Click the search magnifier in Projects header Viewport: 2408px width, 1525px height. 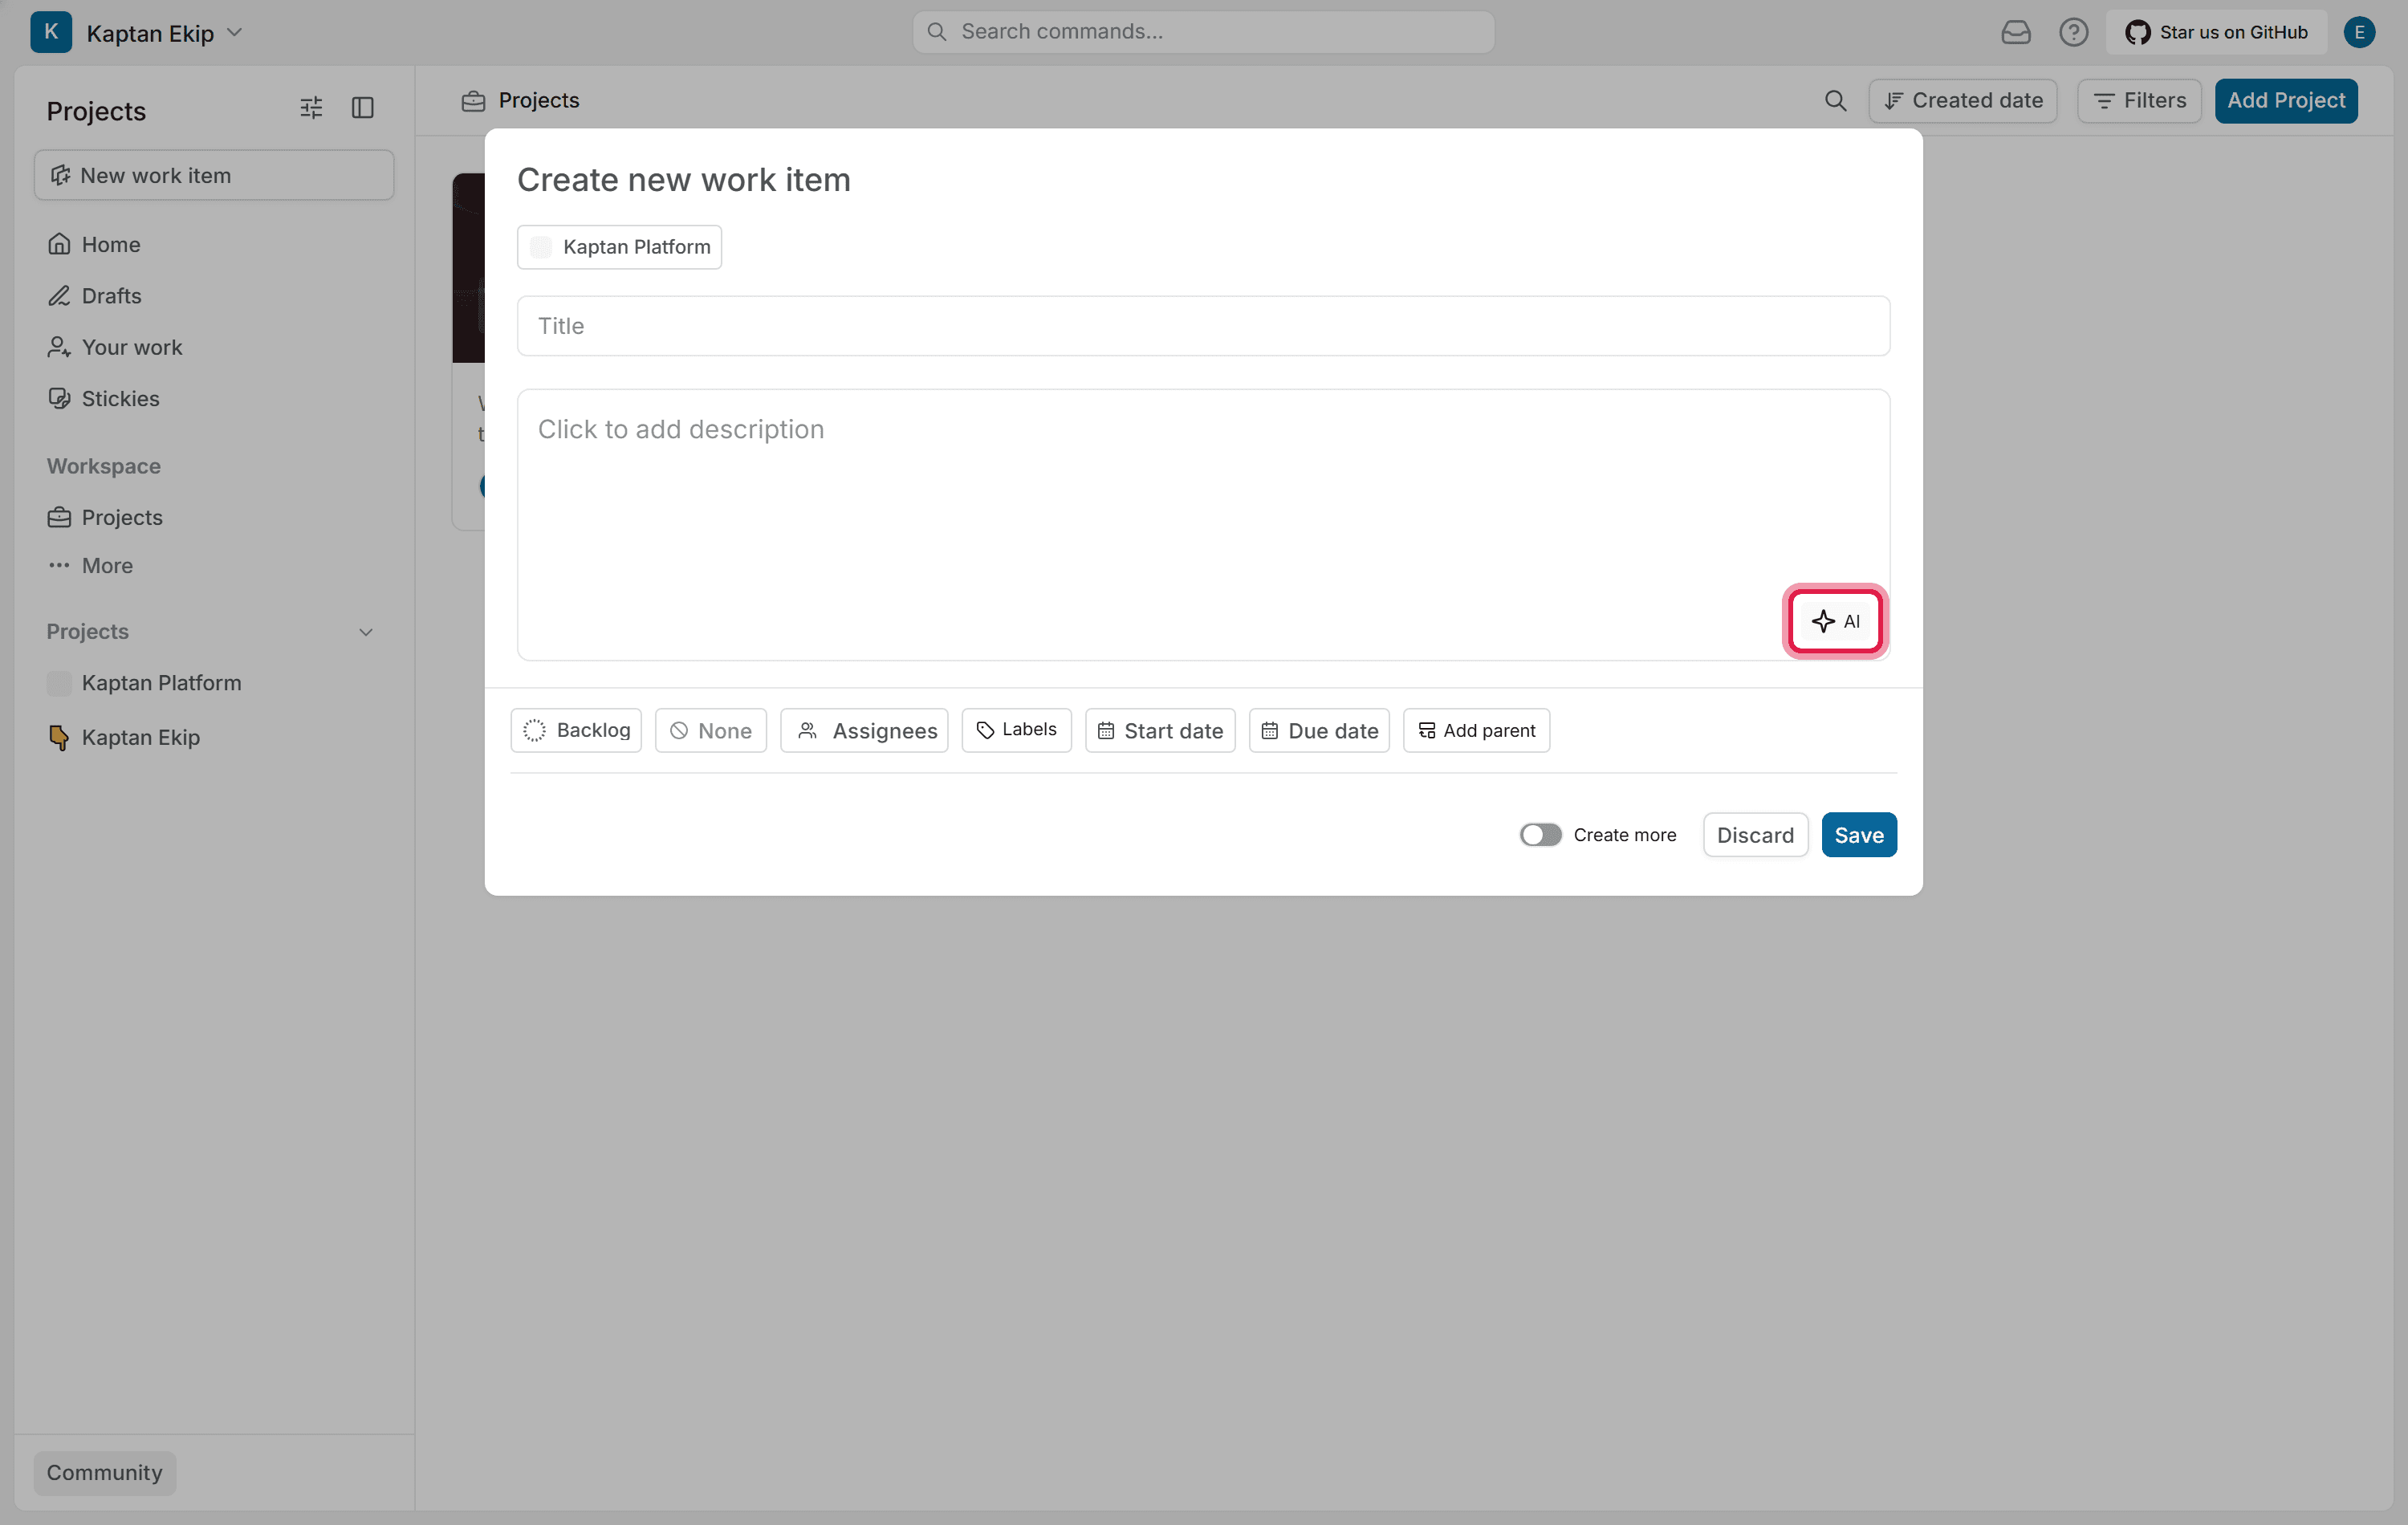[1835, 100]
